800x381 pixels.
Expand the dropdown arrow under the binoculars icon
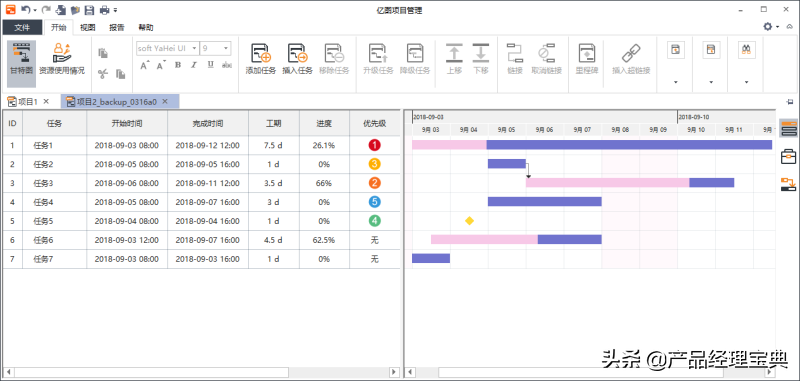pos(746,82)
